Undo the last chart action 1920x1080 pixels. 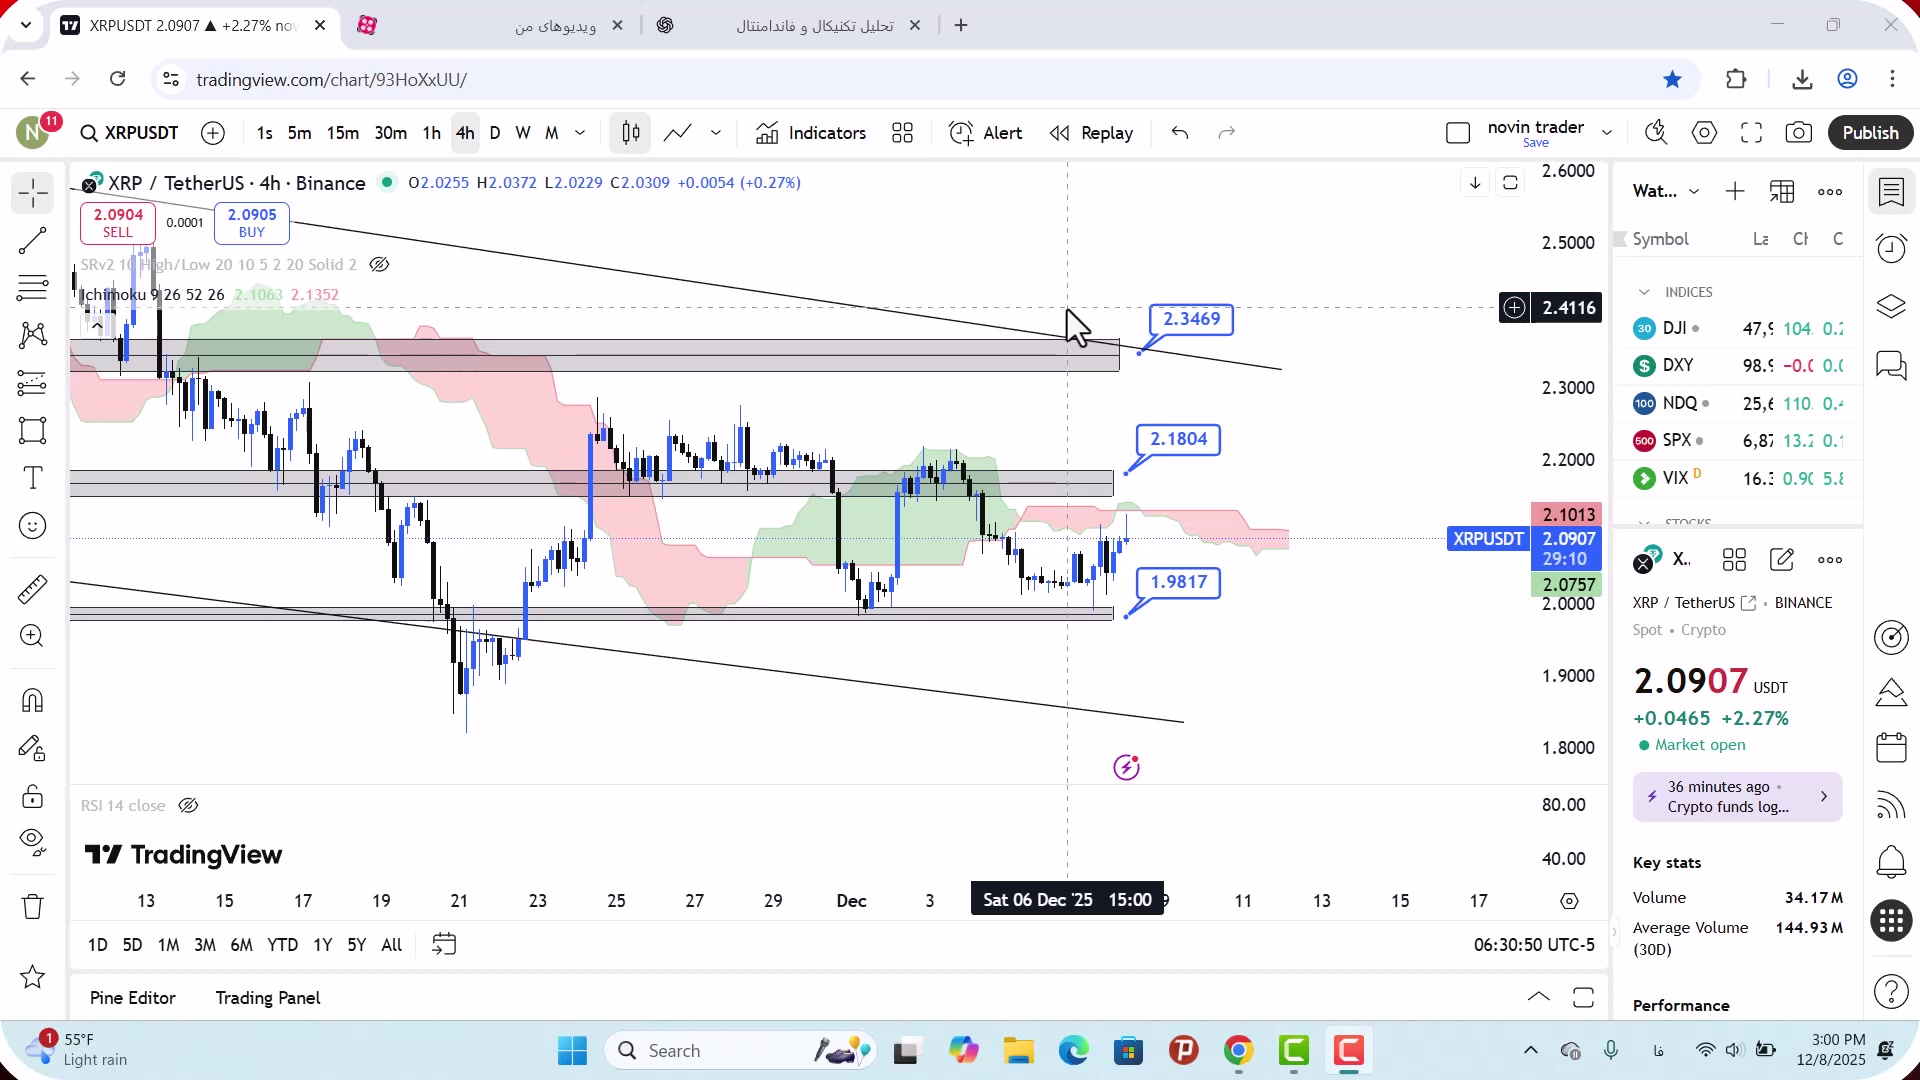point(1180,133)
